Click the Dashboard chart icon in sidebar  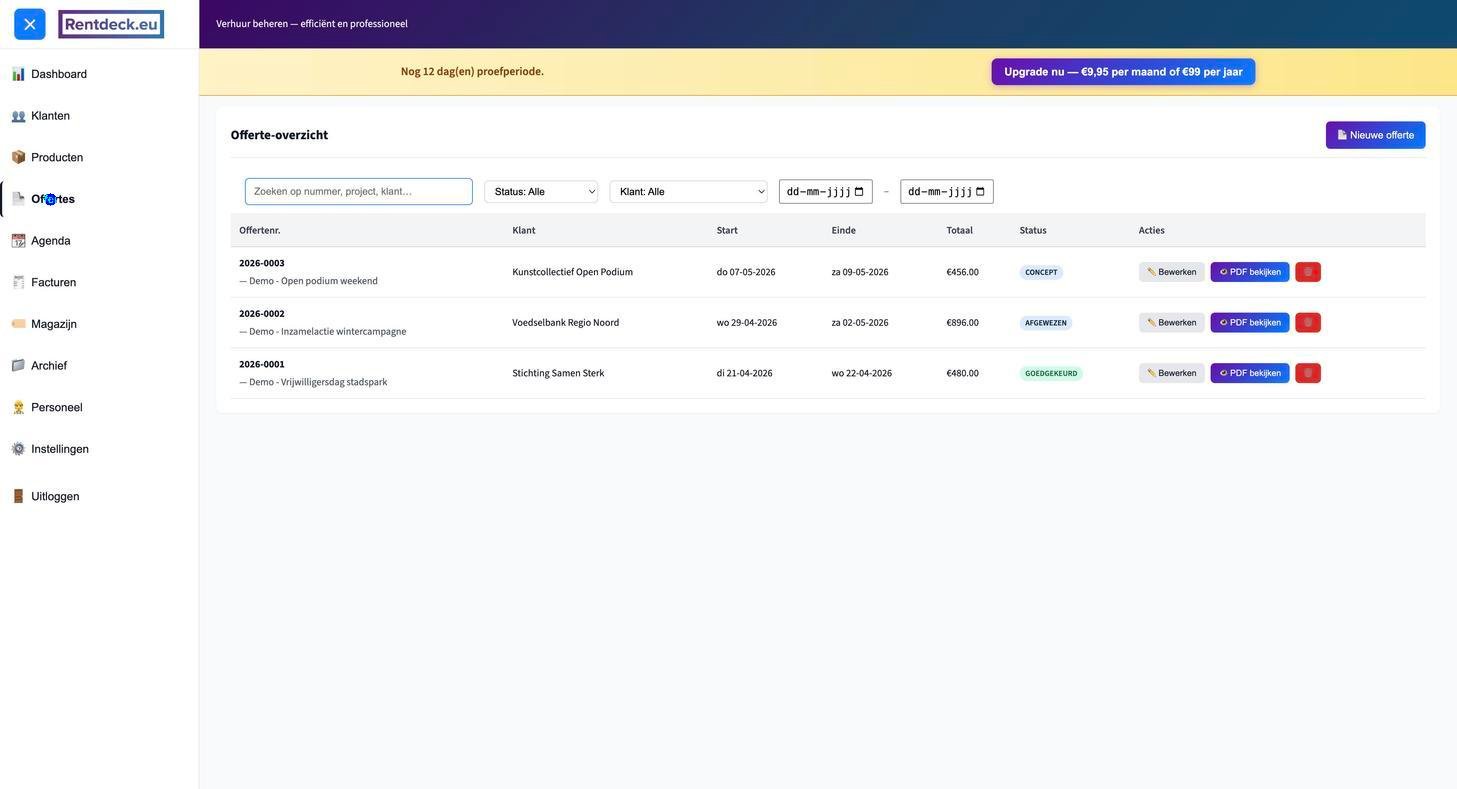pos(18,74)
